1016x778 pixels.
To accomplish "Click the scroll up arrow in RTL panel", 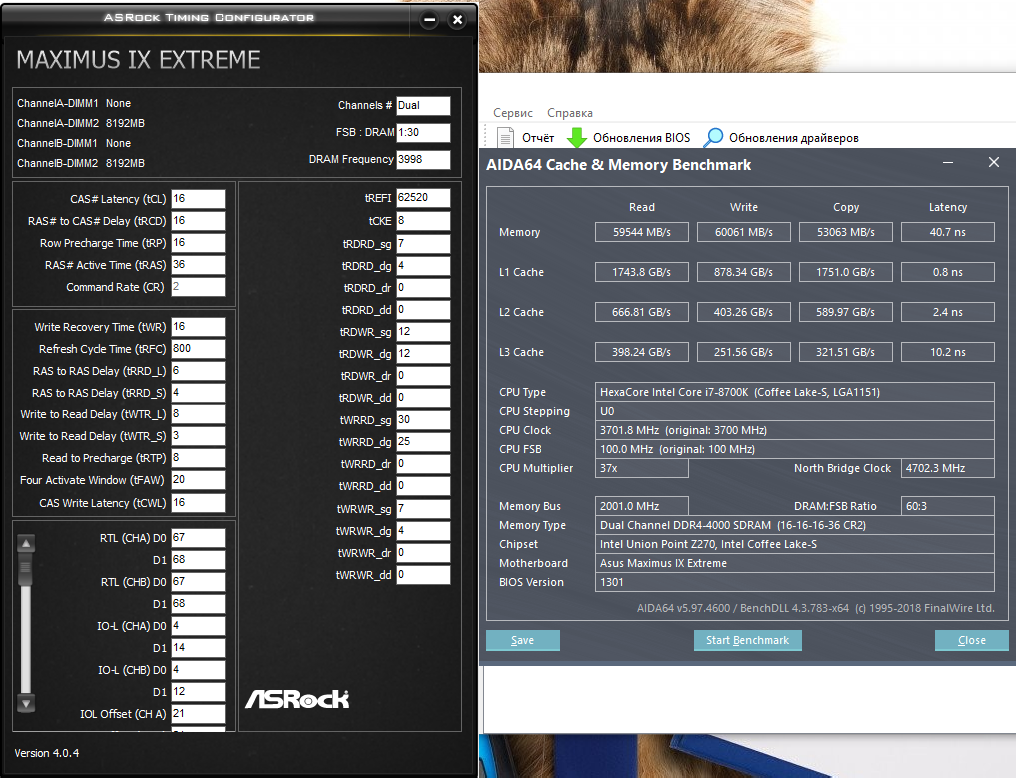I will click(x=26, y=543).
